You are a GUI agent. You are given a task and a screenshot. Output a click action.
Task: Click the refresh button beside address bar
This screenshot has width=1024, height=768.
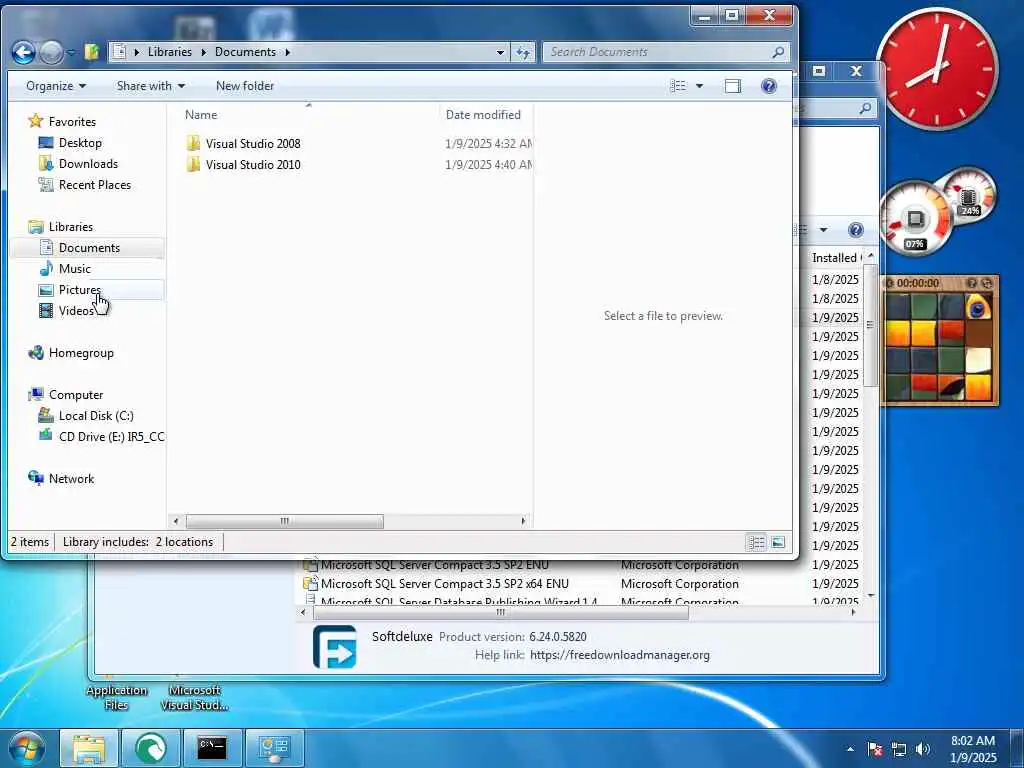click(523, 52)
